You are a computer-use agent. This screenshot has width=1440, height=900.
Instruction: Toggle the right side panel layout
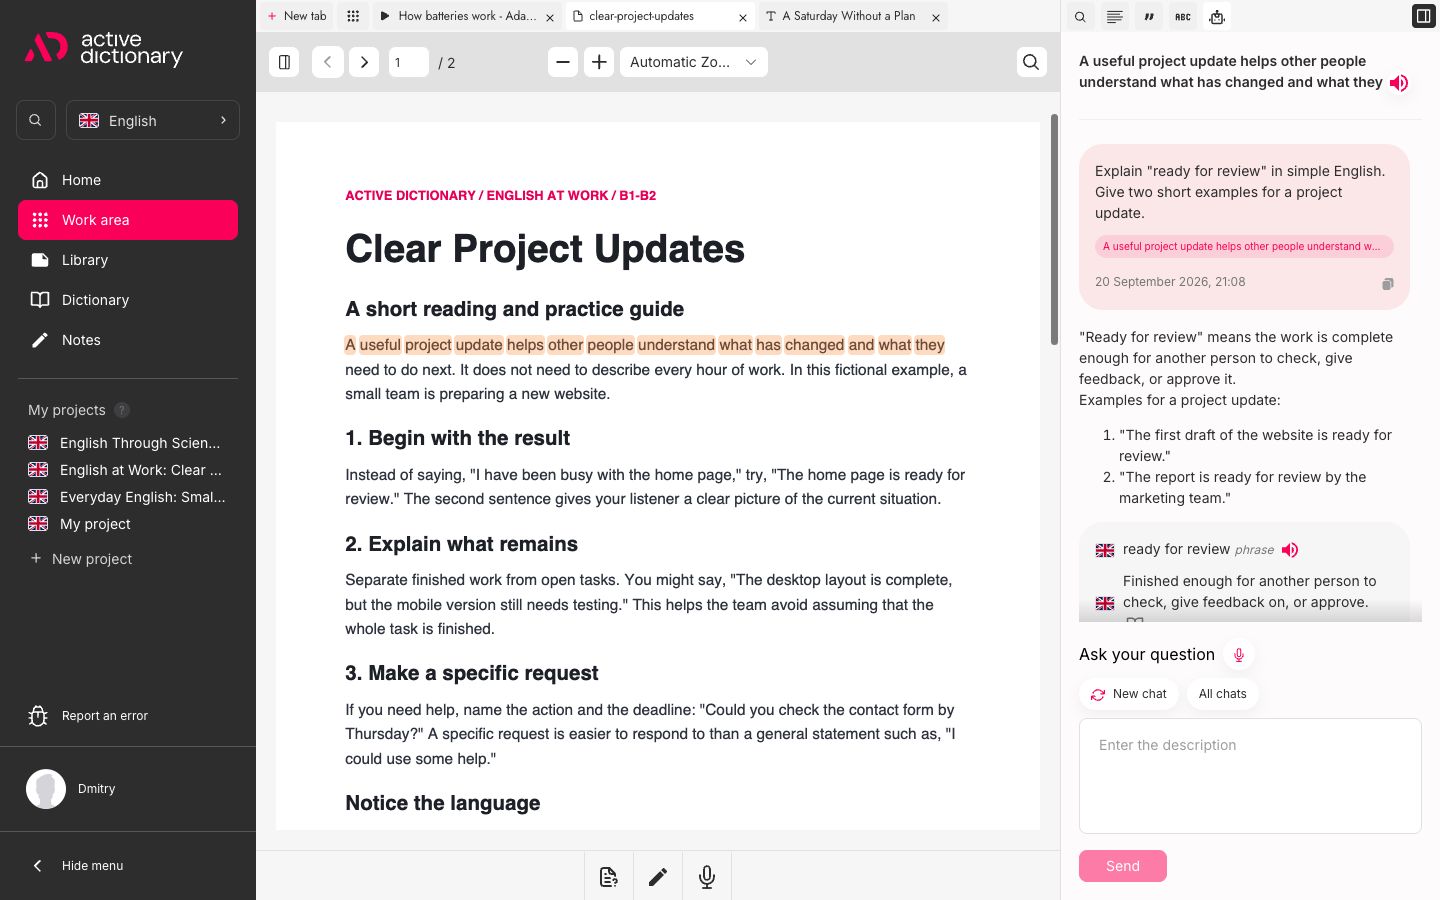point(1423,16)
